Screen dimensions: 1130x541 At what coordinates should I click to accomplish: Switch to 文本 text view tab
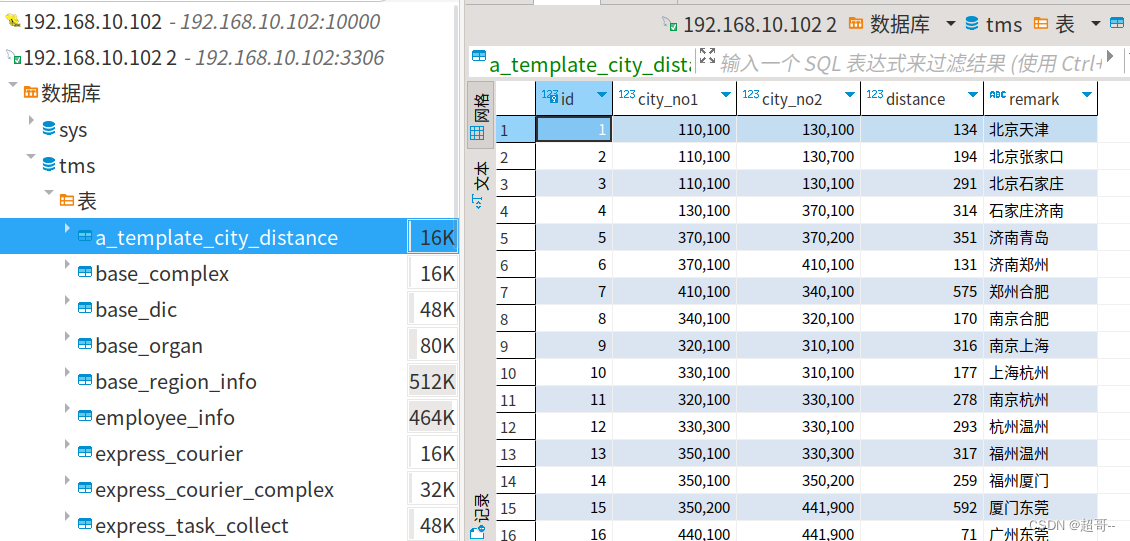[x=479, y=185]
